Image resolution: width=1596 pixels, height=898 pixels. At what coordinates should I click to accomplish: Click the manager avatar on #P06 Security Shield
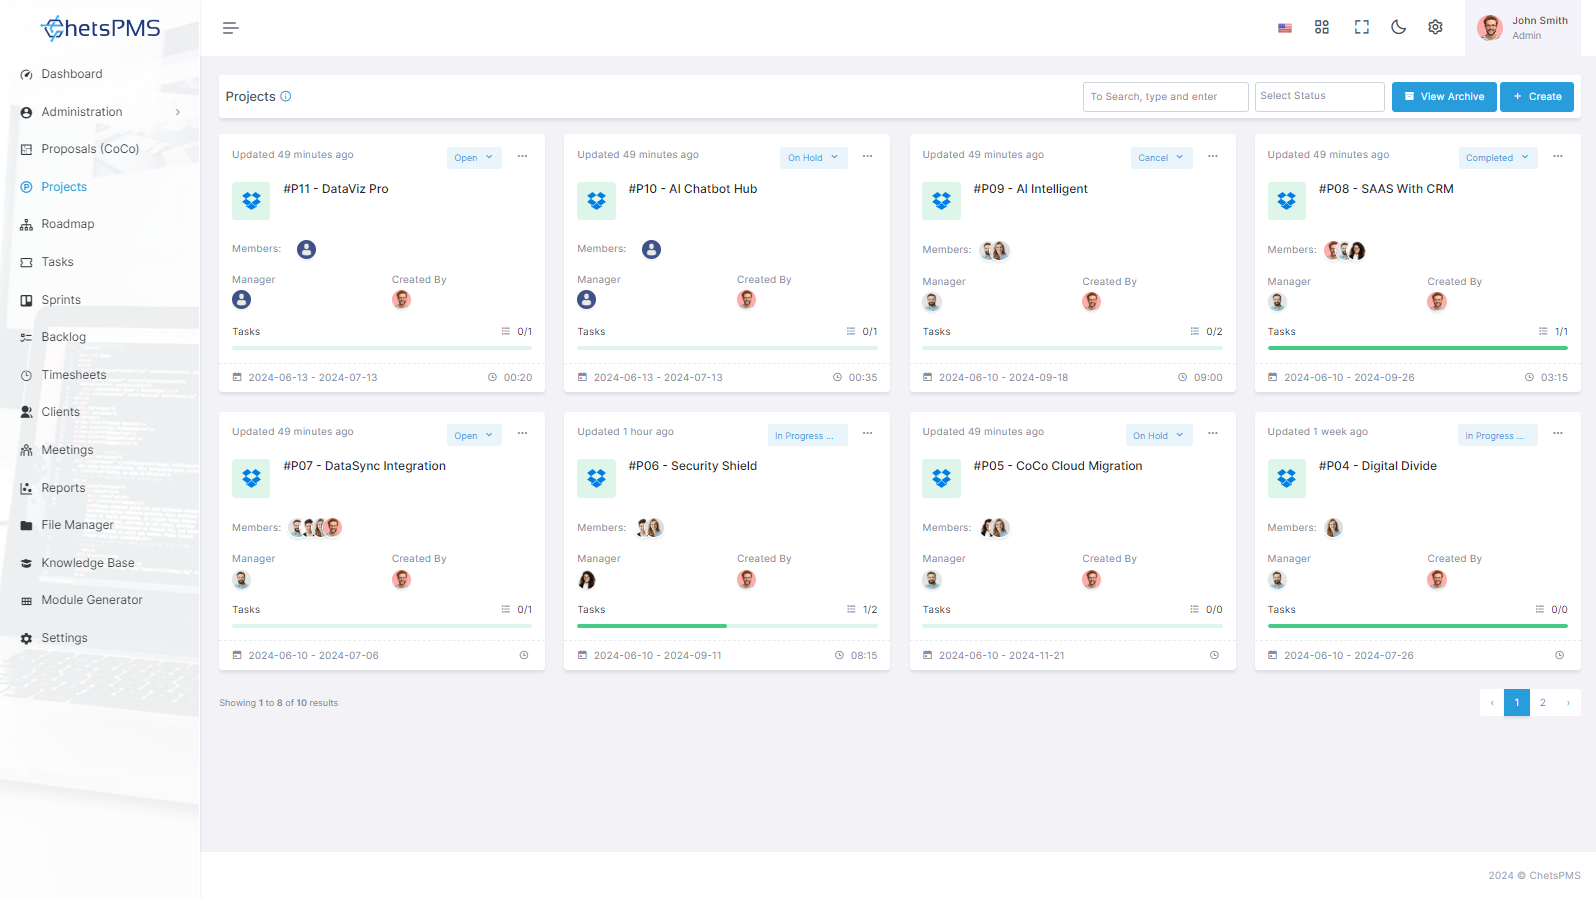pyautogui.click(x=587, y=579)
